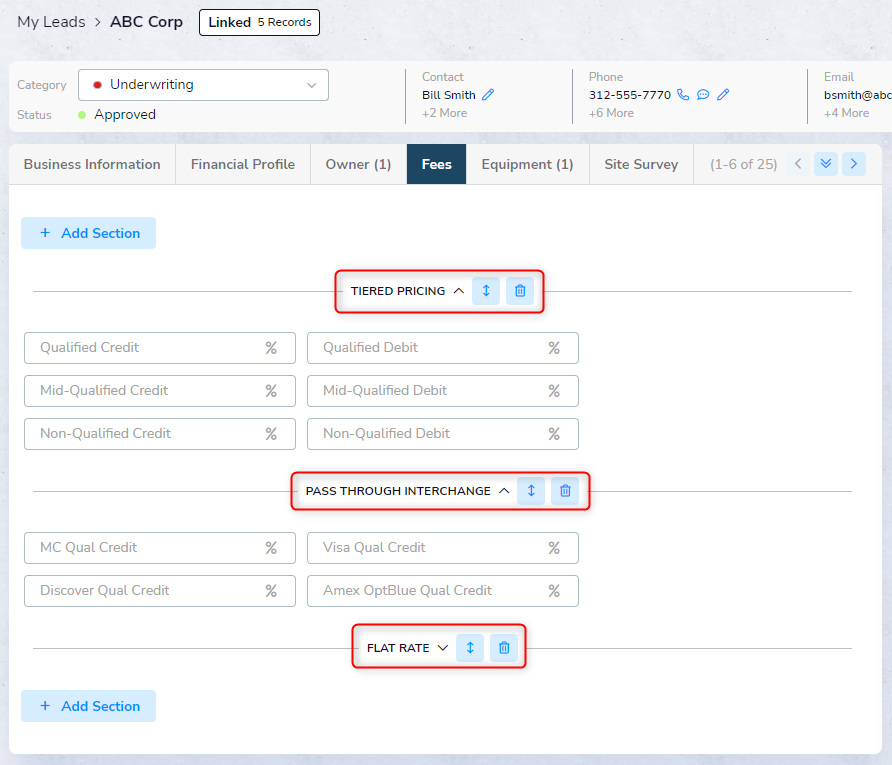The image size is (892, 765).
Task: Focus the Discover Qual Credit field
Action: tap(160, 591)
